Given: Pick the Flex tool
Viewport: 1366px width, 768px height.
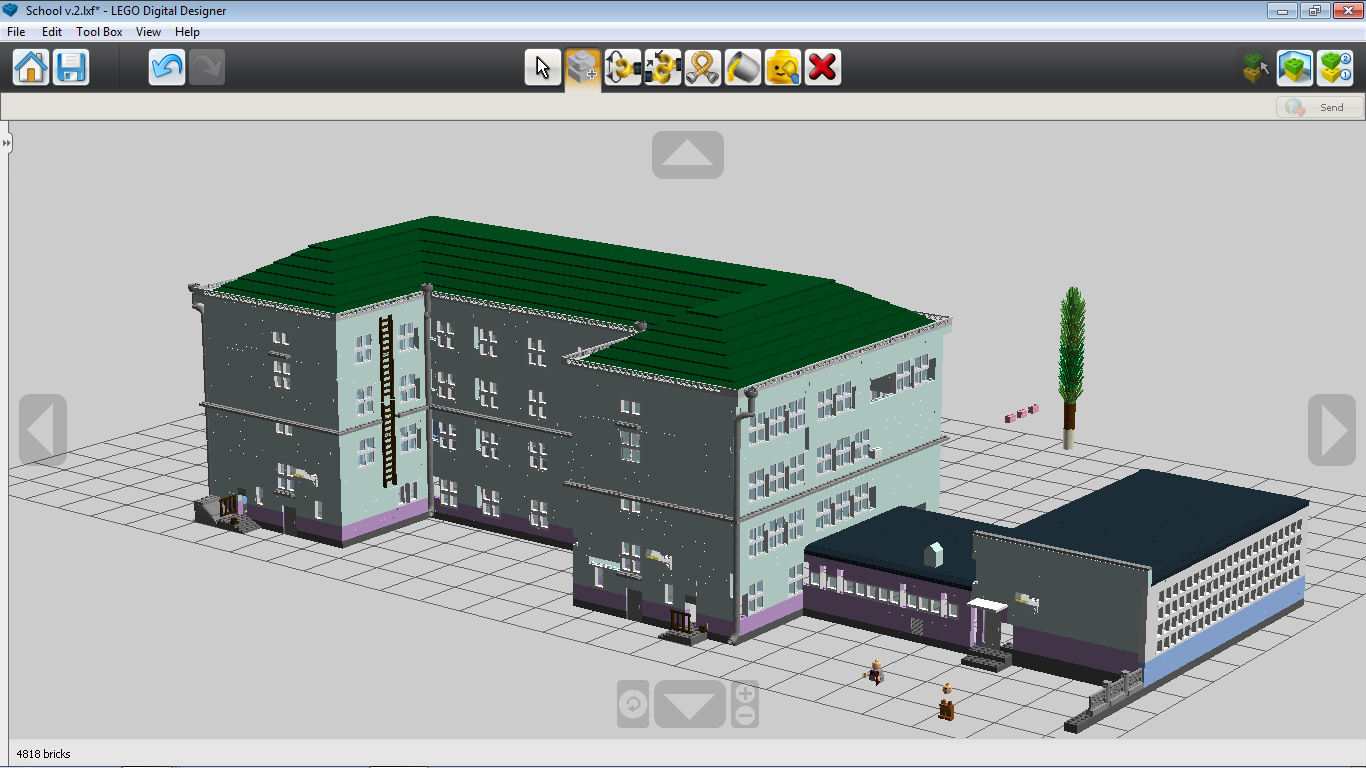Looking at the screenshot, I should [703, 68].
